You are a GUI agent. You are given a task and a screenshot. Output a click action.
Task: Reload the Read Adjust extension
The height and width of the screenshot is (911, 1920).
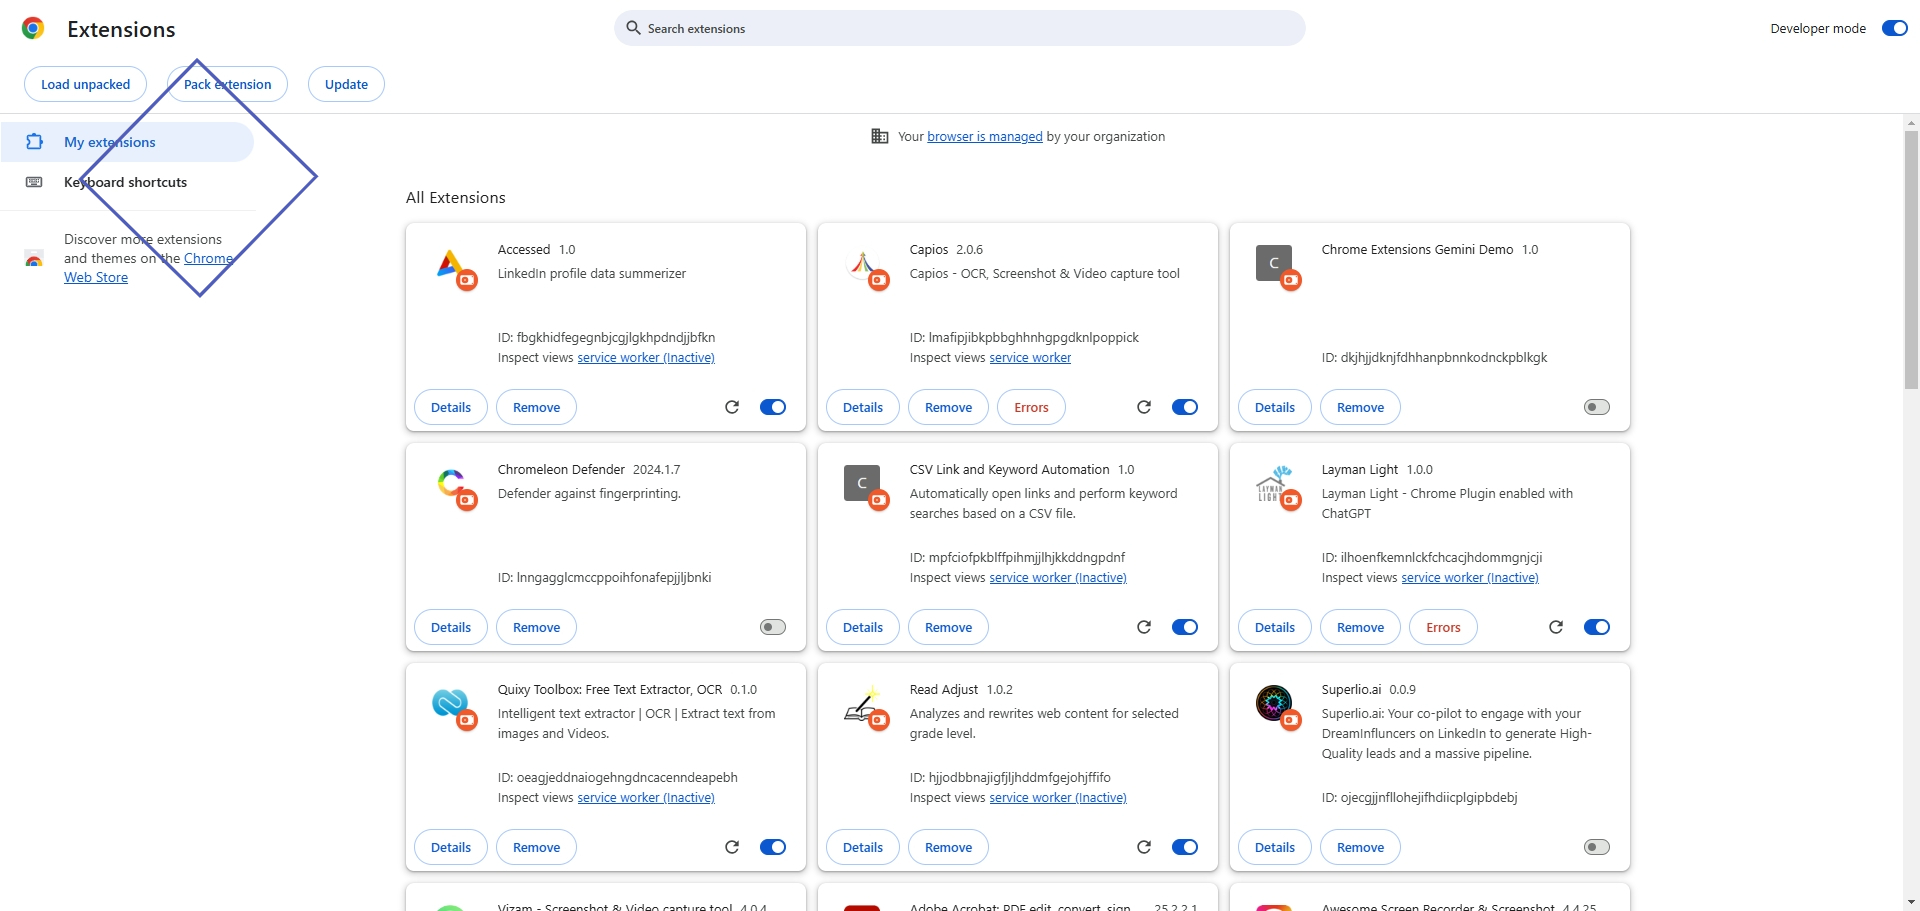point(1144,847)
